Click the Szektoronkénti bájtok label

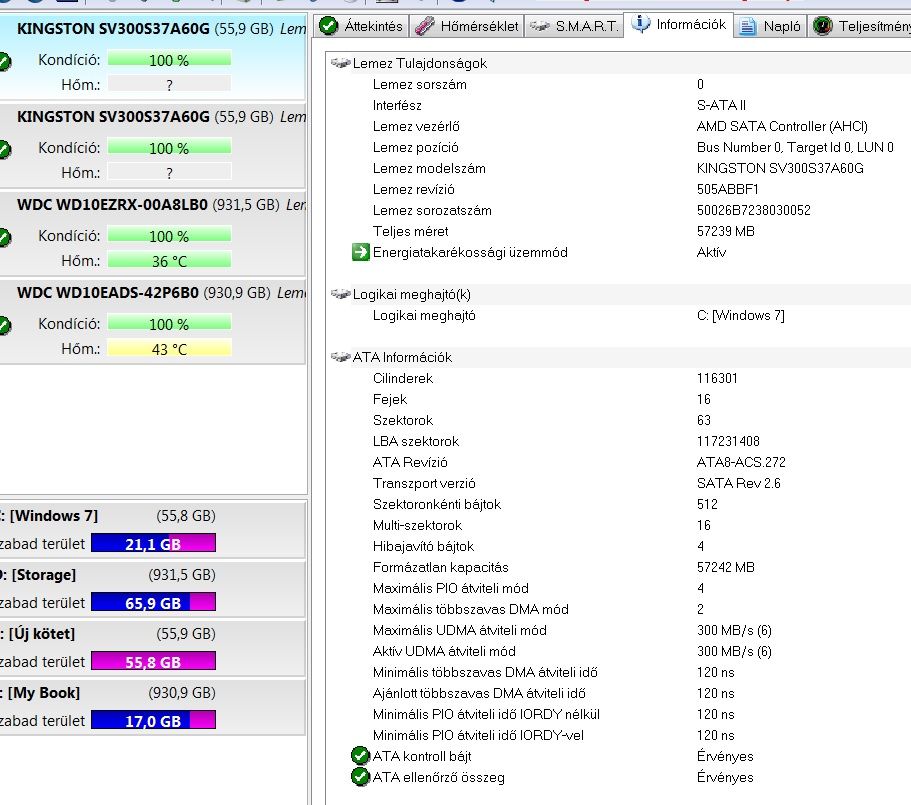pos(437,504)
